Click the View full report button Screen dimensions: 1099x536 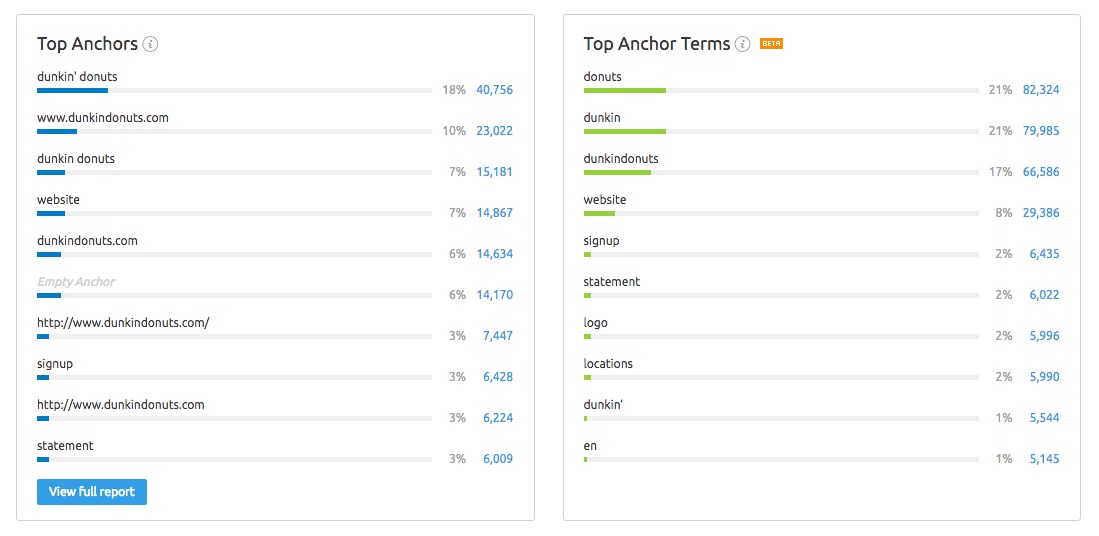tap(92, 492)
